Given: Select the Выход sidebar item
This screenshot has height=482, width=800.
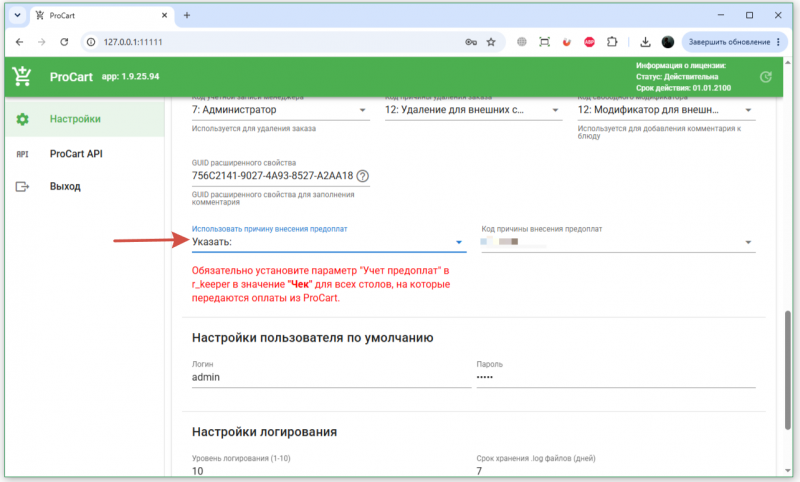Looking at the screenshot, I should pyautogui.click(x=85, y=187).
